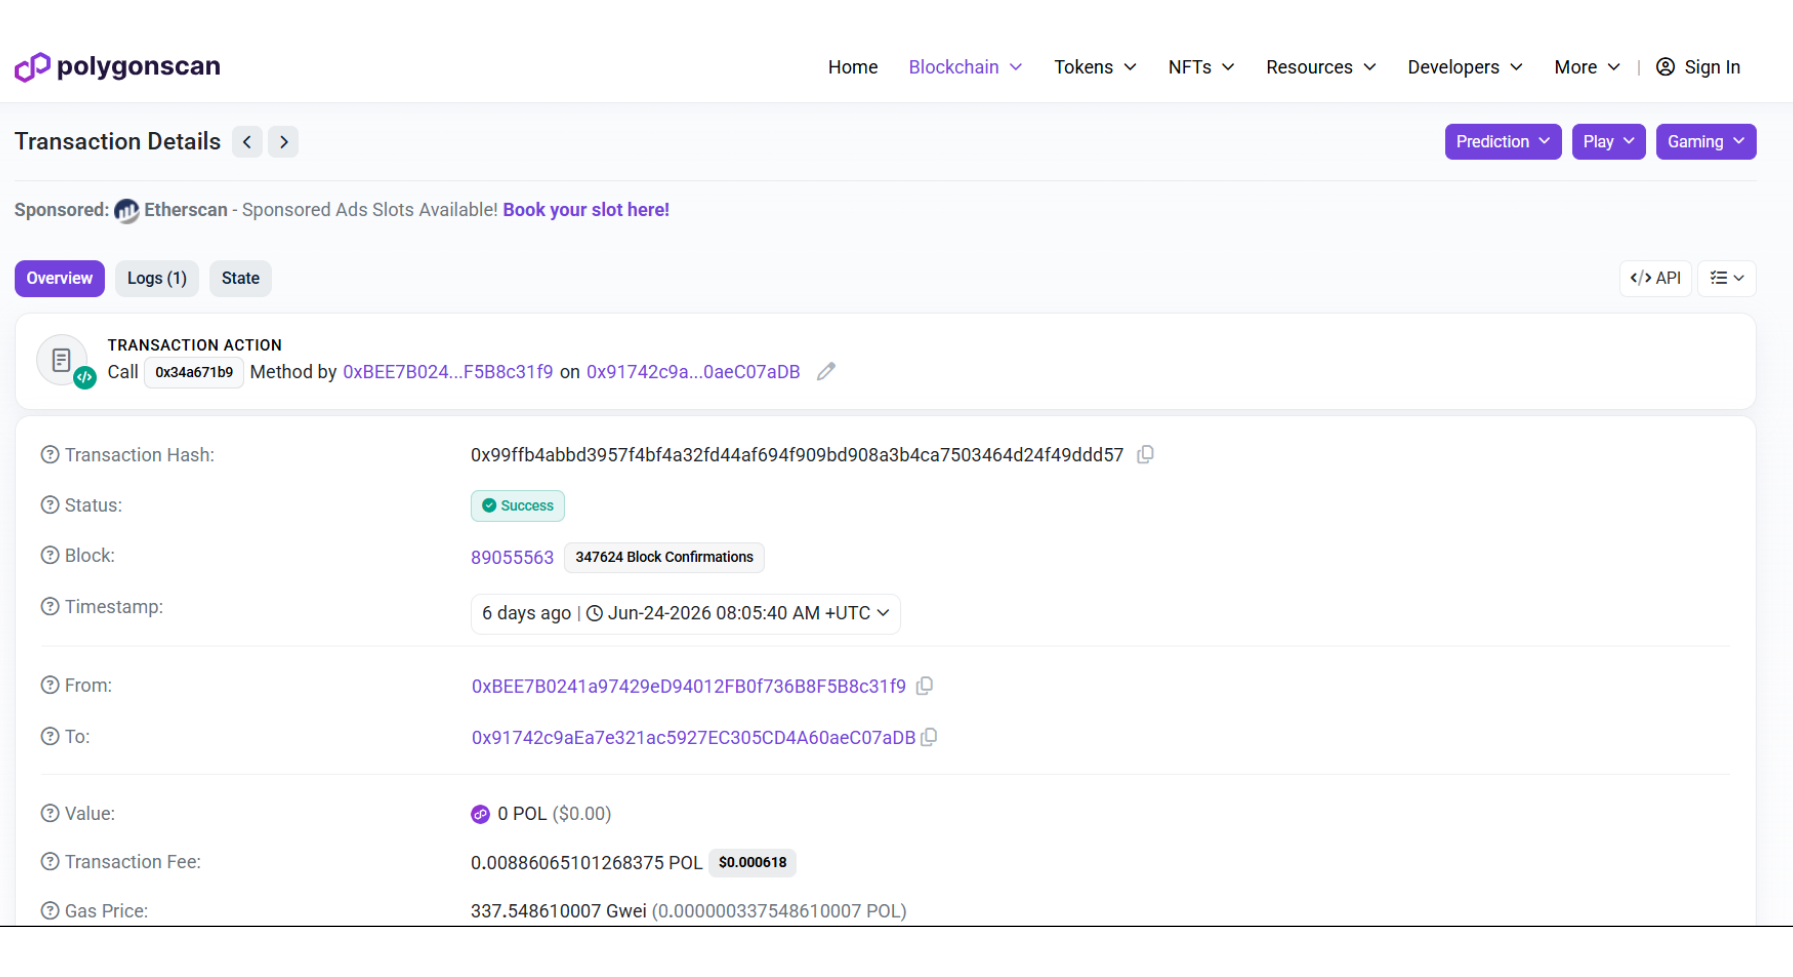
Task: Switch to the State tab
Action: pyautogui.click(x=241, y=278)
